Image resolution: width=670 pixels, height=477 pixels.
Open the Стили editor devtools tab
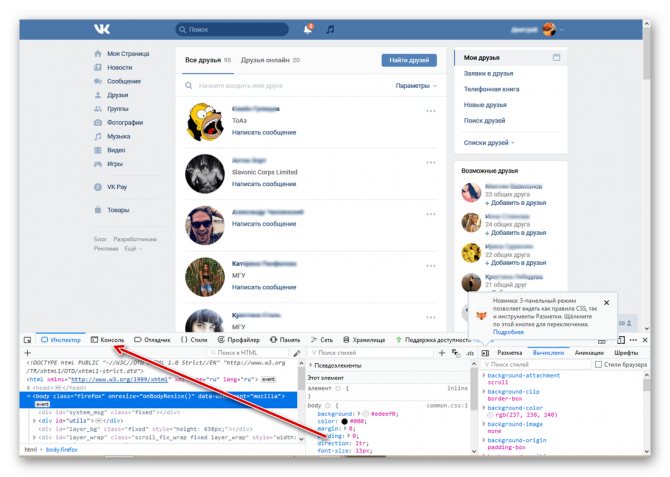pos(194,340)
